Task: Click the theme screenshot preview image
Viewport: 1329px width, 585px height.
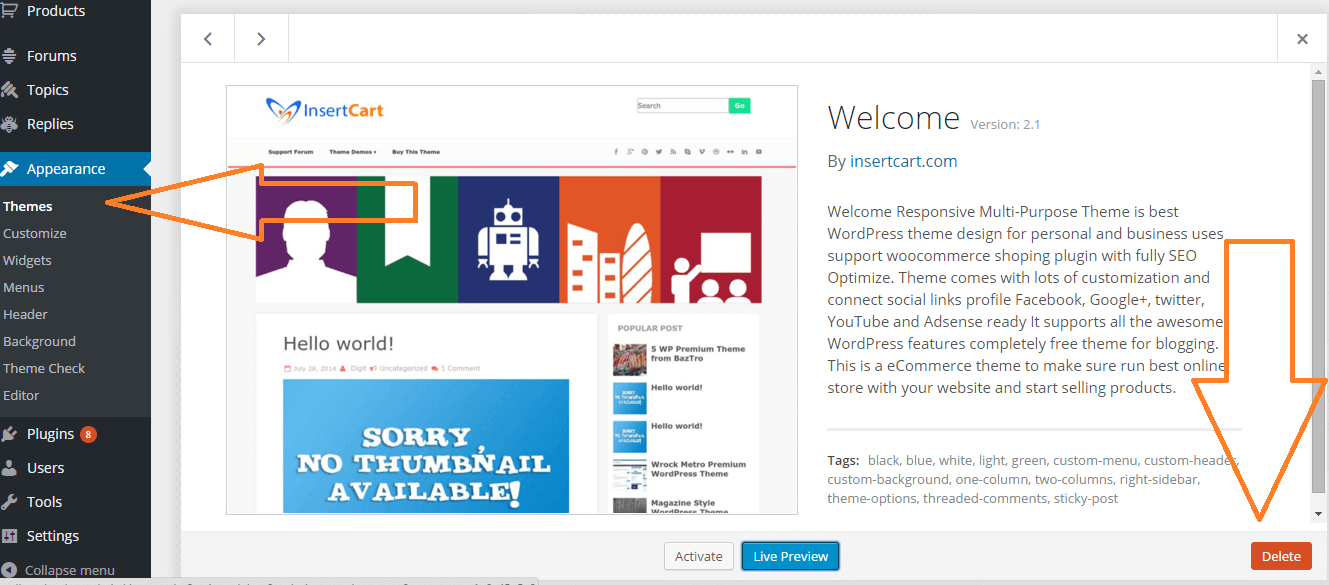Action: (x=511, y=300)
